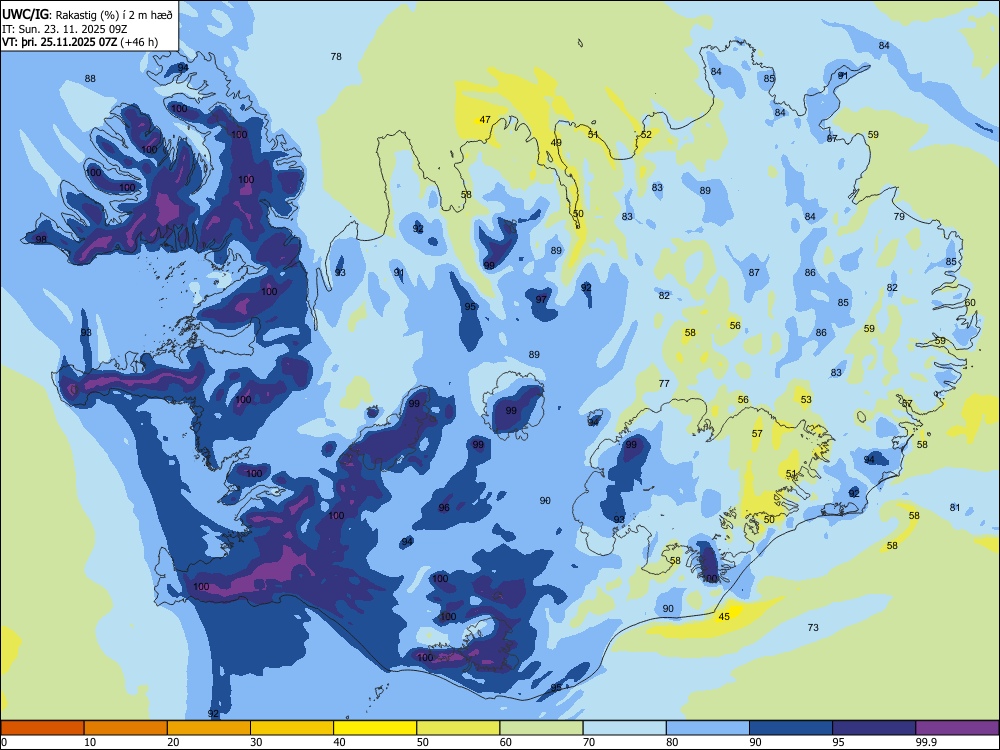Click the 'IT: Sun. 23. 11. 2025 09Z' line
The image size is (1000, 750).
click(65, 29)
